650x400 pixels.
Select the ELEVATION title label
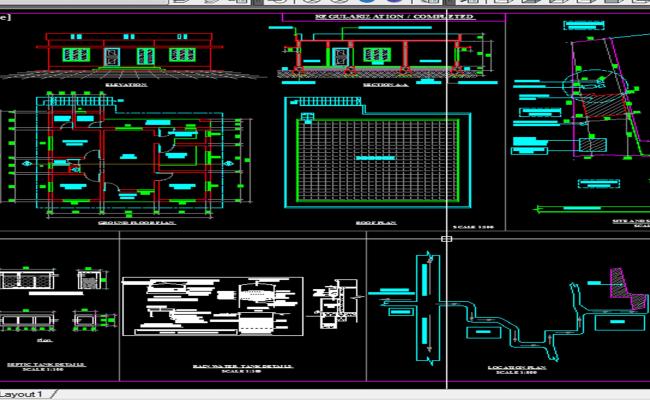(126, 85)
